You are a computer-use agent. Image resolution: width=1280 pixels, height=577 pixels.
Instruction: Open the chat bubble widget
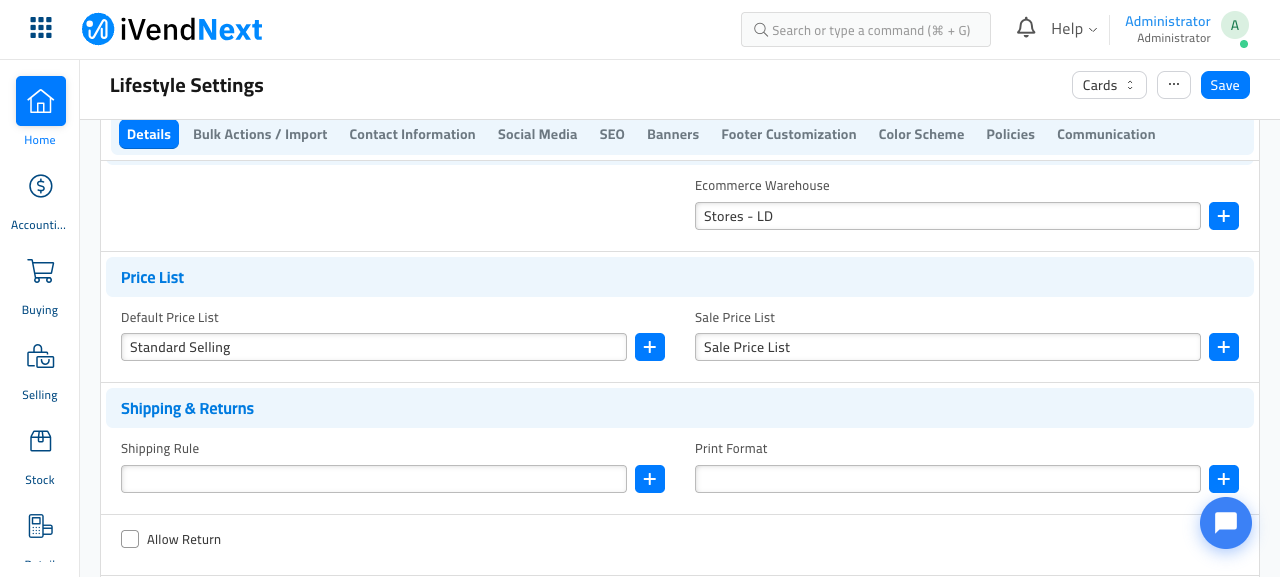tap(1226, 523)
